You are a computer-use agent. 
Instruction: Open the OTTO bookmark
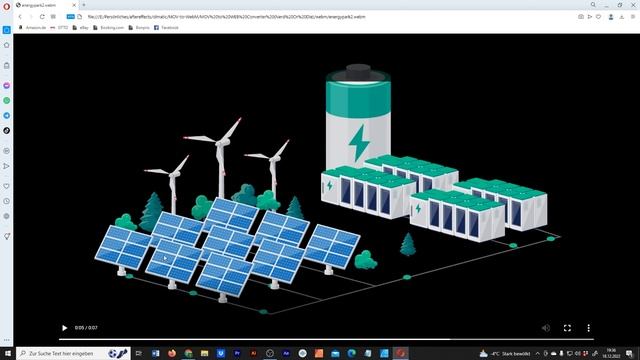pos(60,28)
